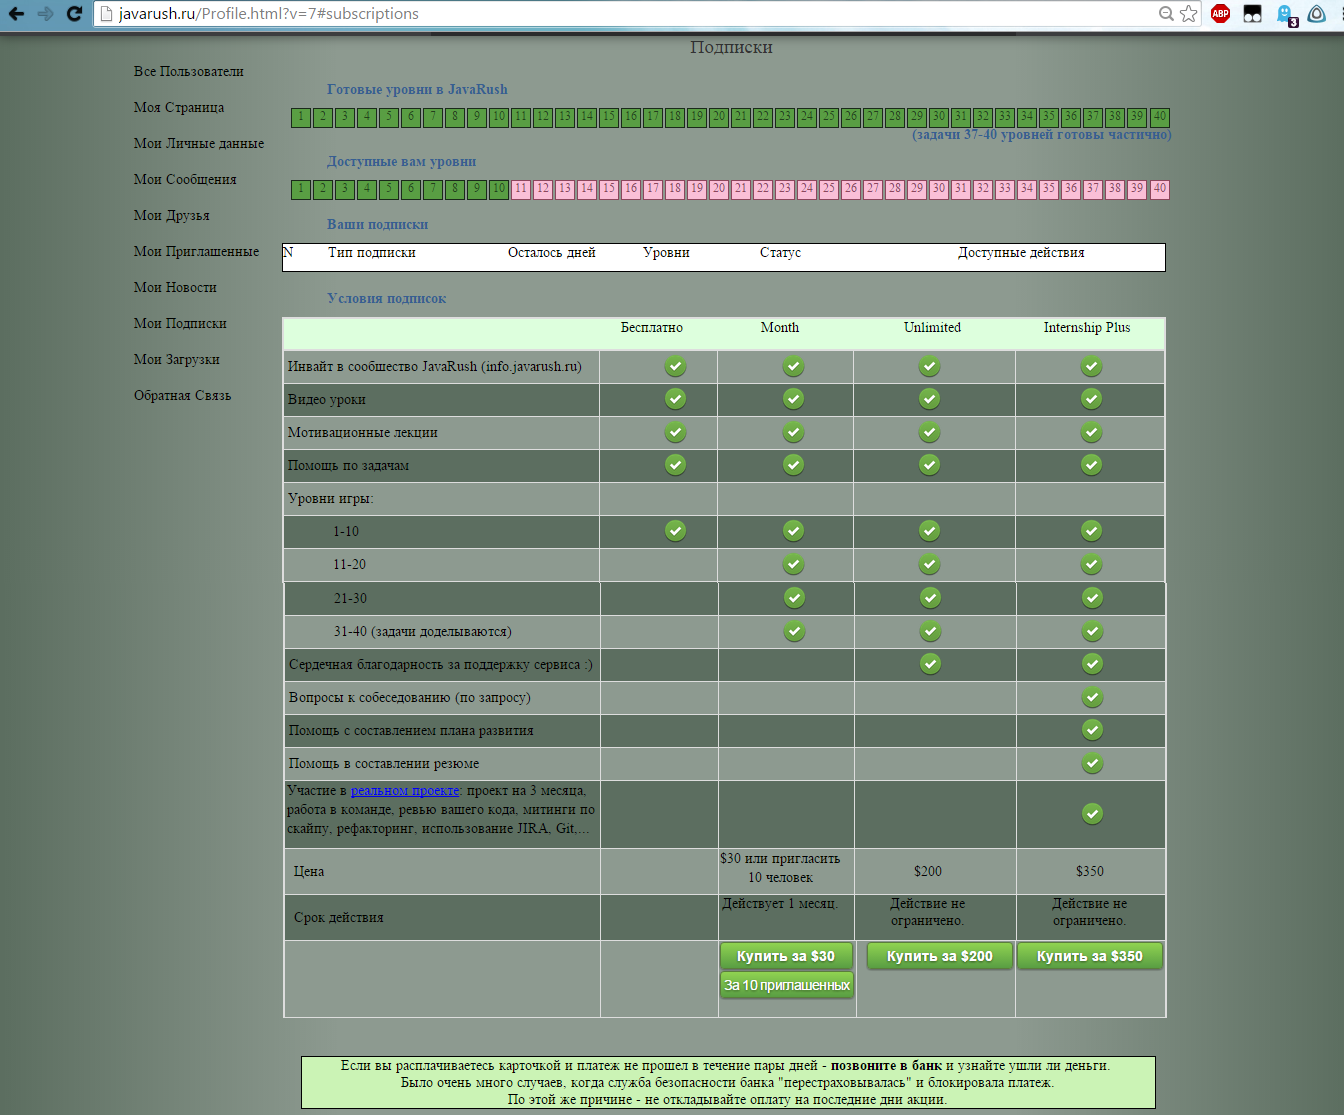Image resolution: width=1344 pixels, height=1116 pixels.
Task: Open "Обратная Связь" sidebar link
Action: (x=182, y=396)
